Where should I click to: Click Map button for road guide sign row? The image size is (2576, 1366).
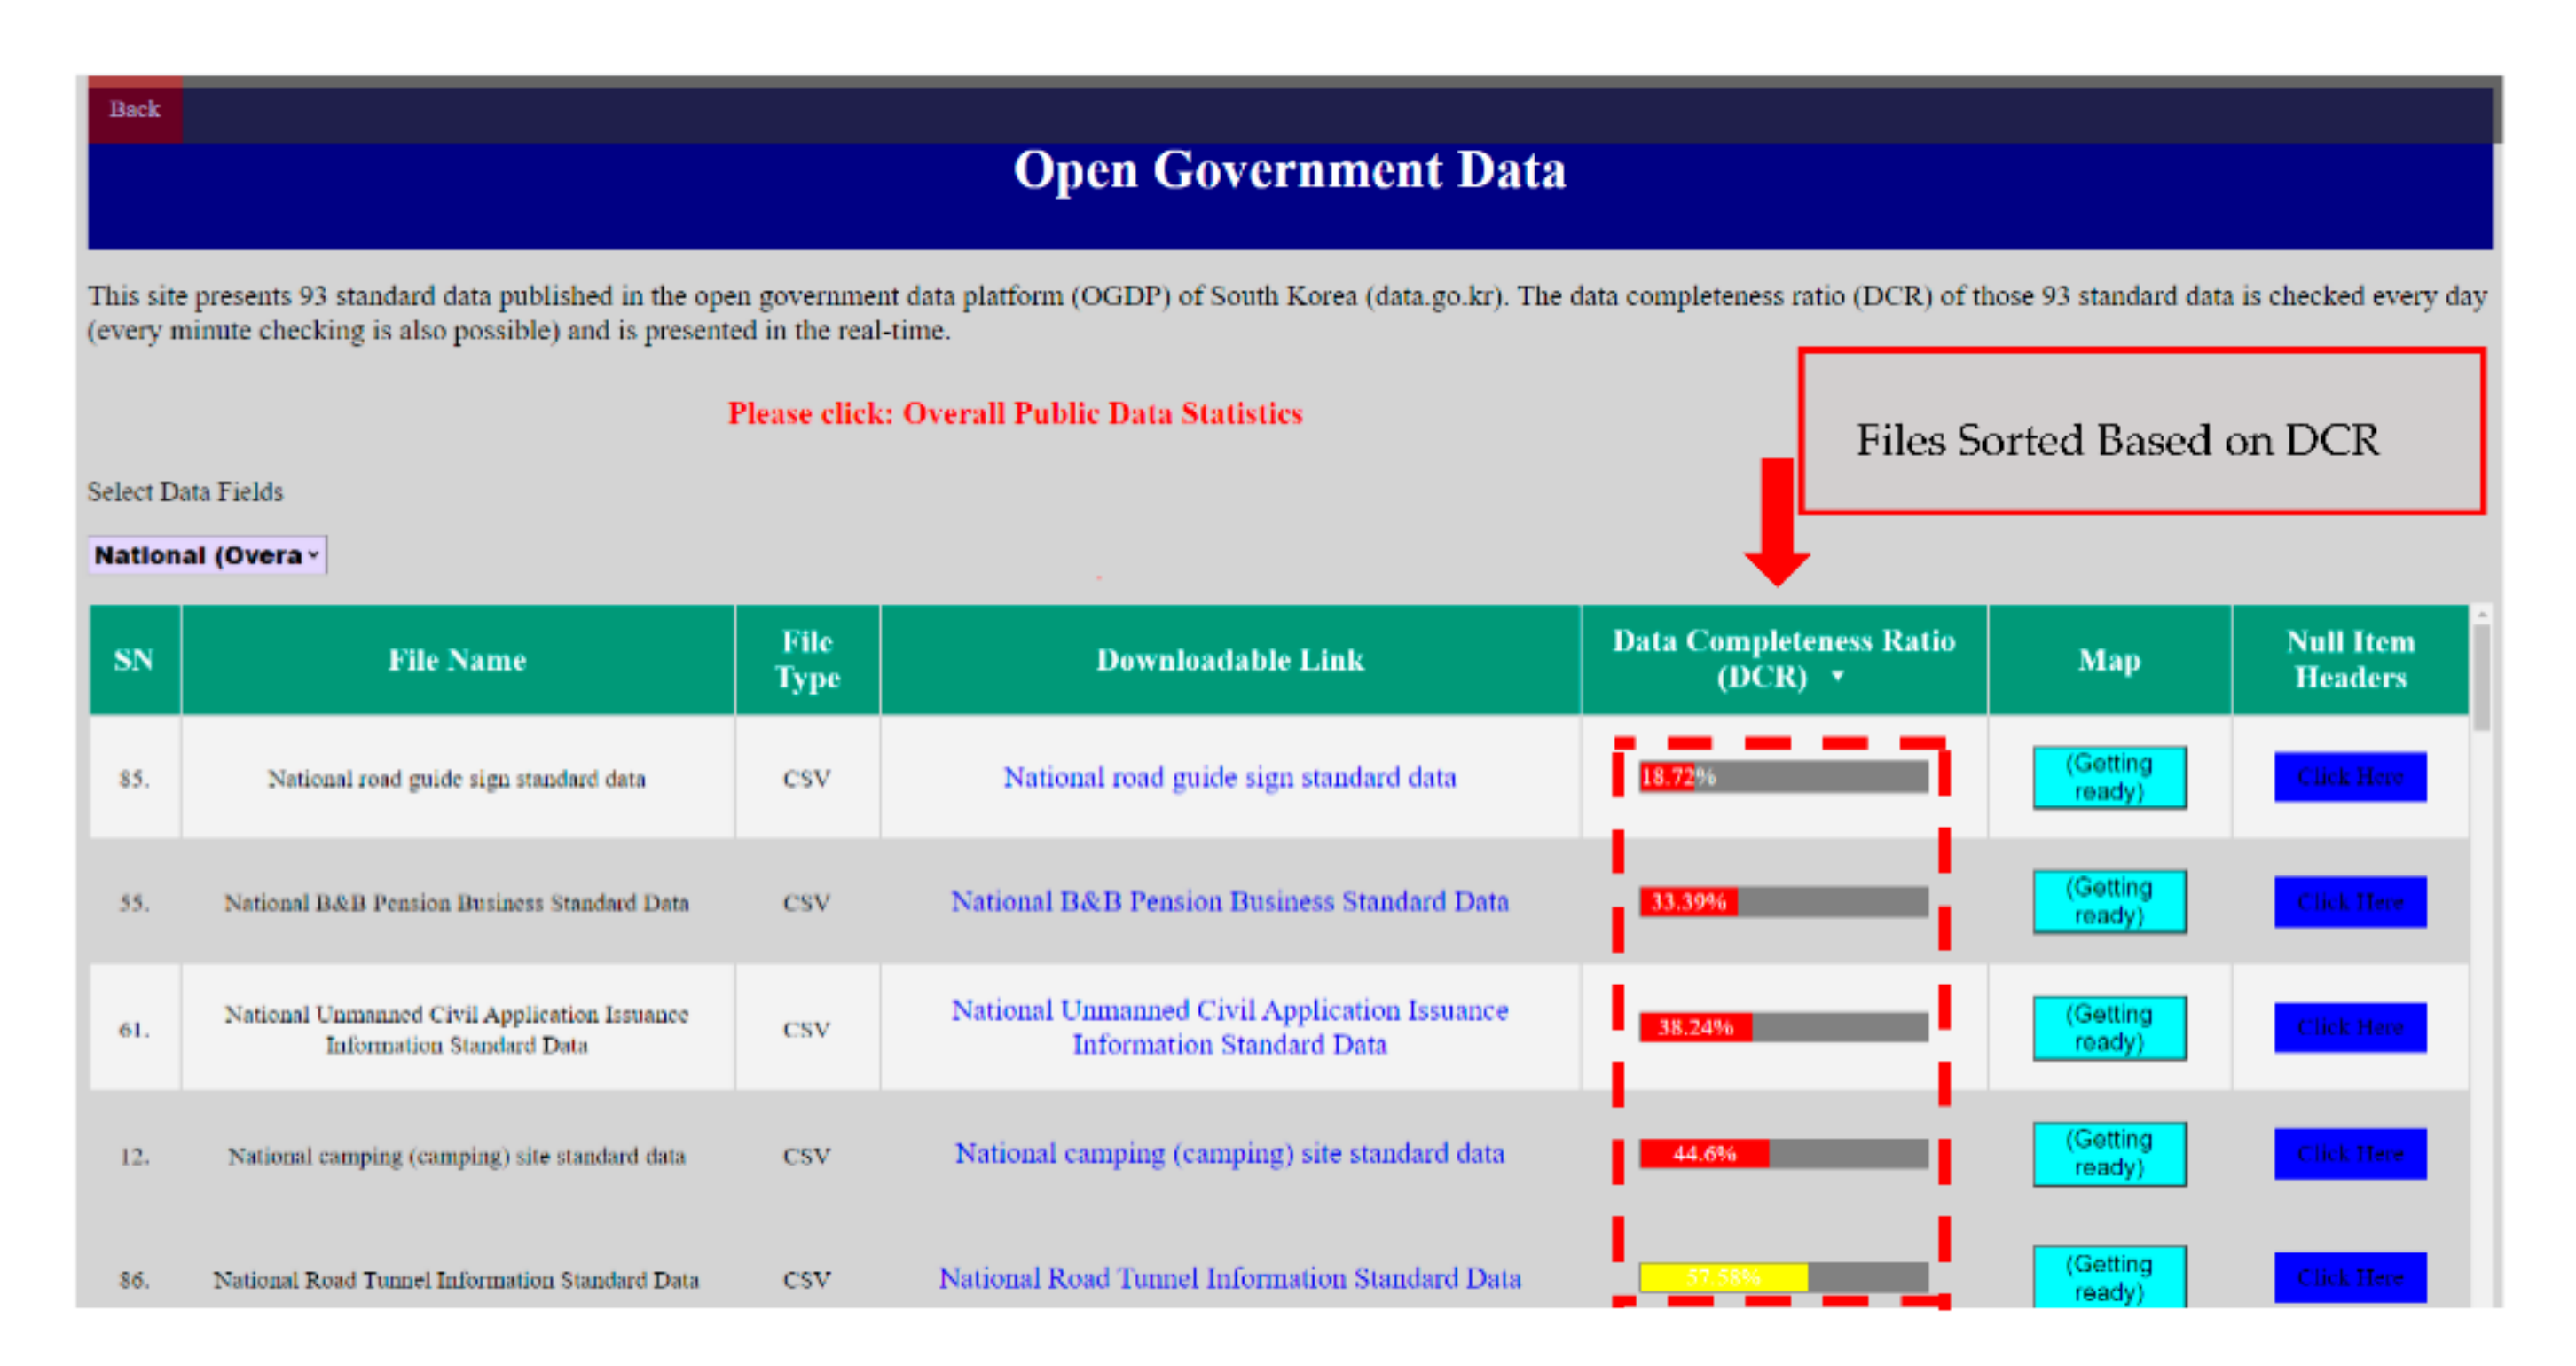(2109, 777)
